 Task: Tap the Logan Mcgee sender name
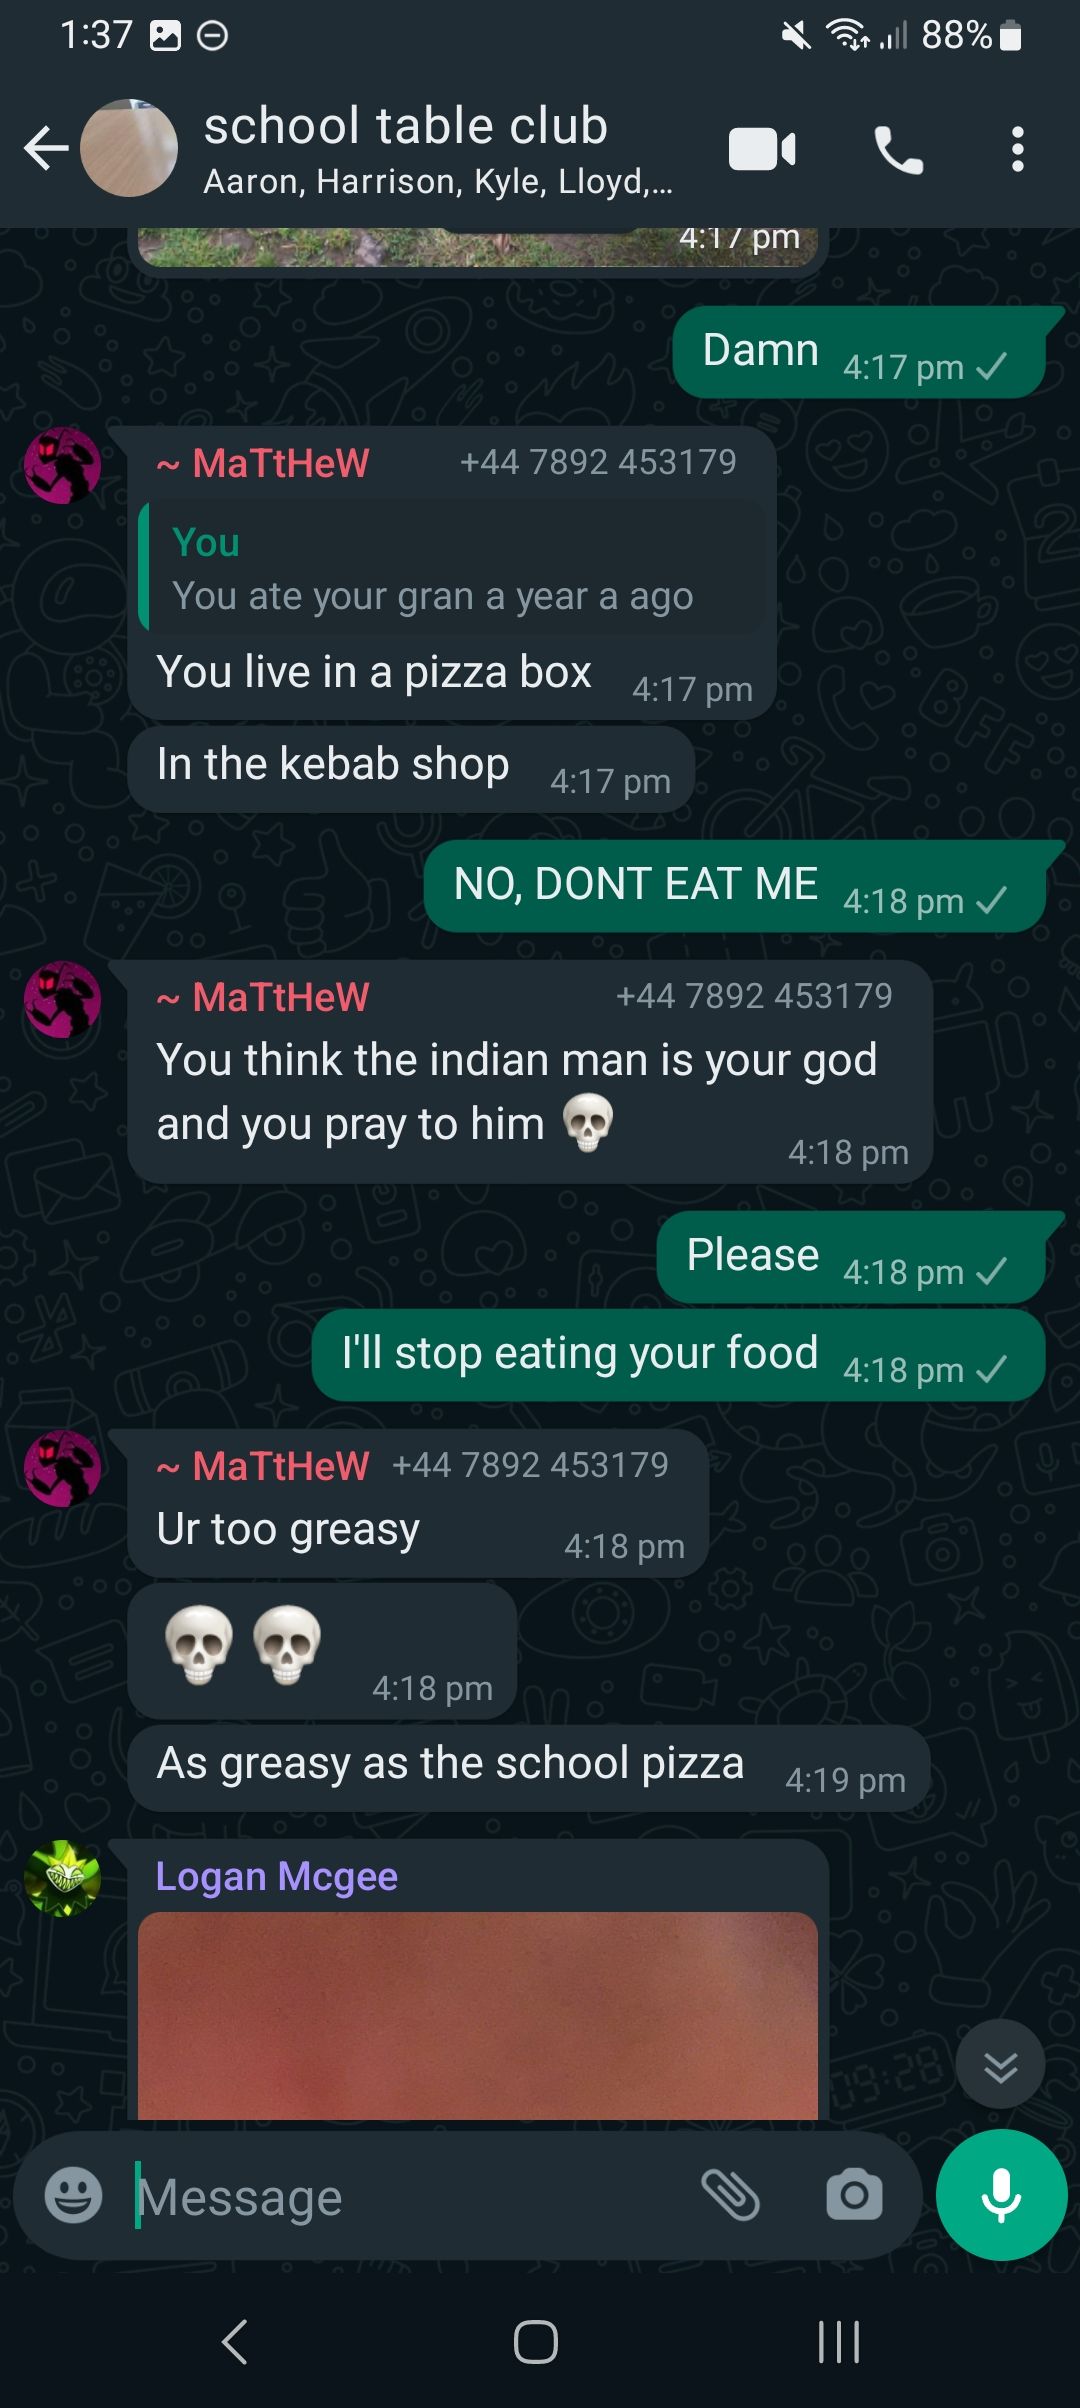(277, 1877)
